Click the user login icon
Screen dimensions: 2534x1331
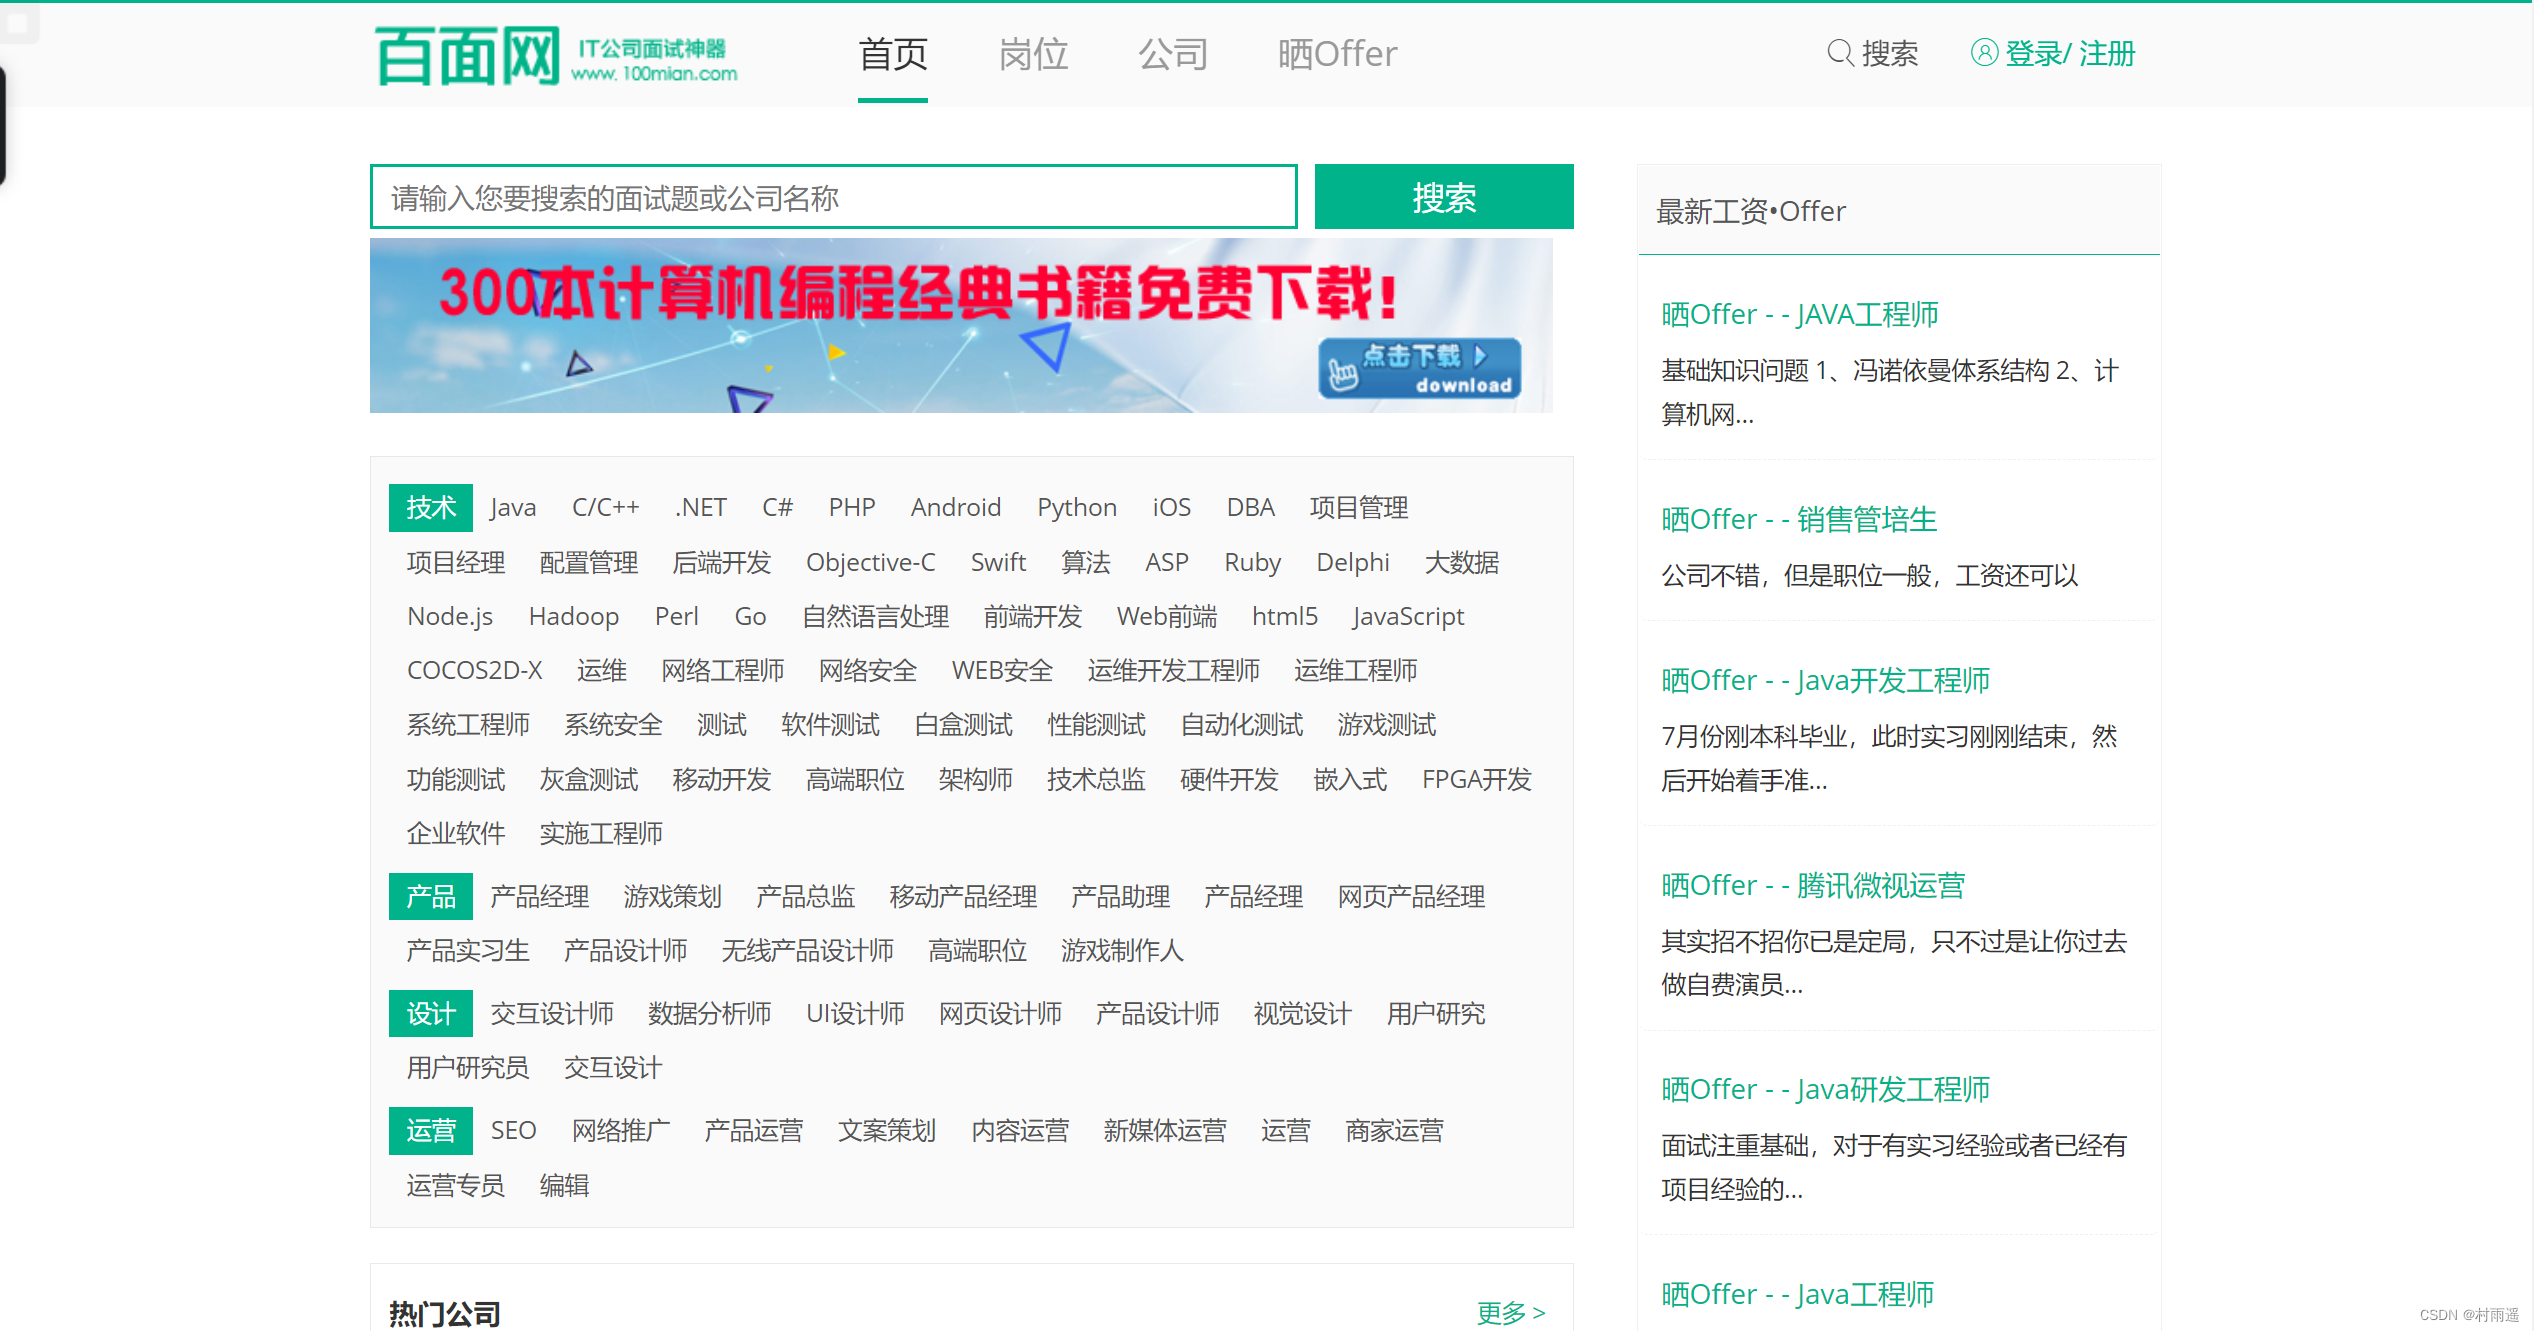pos(1984,53)
